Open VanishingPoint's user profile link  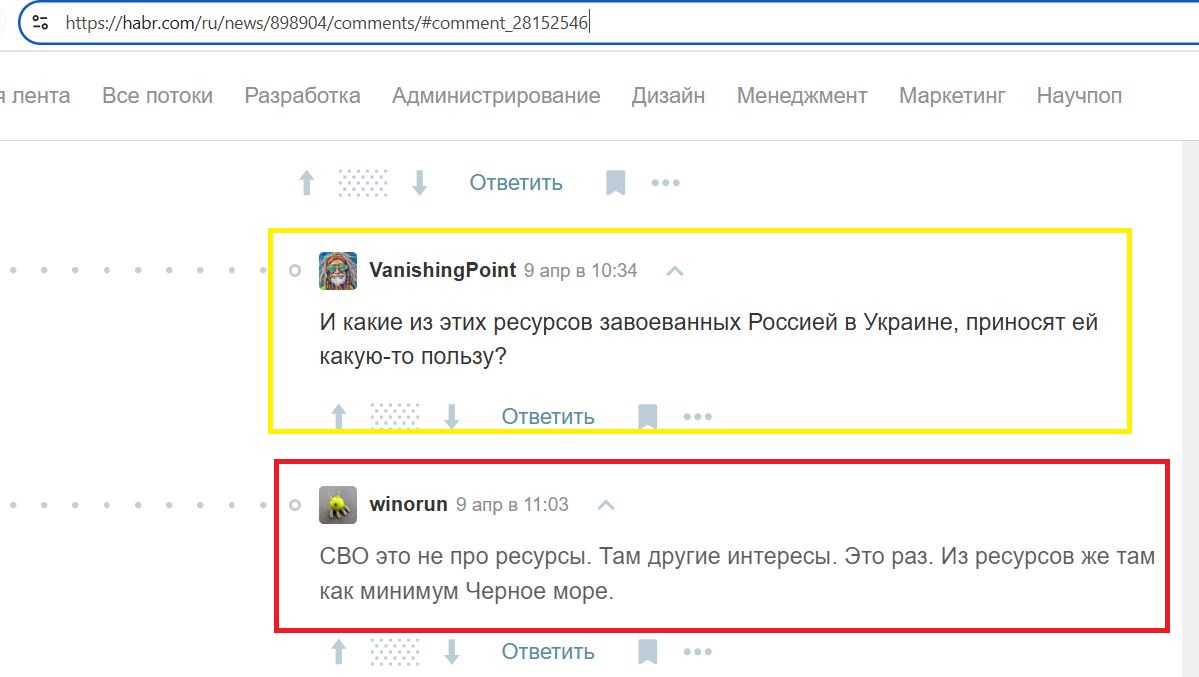click(x=442, y=270)
